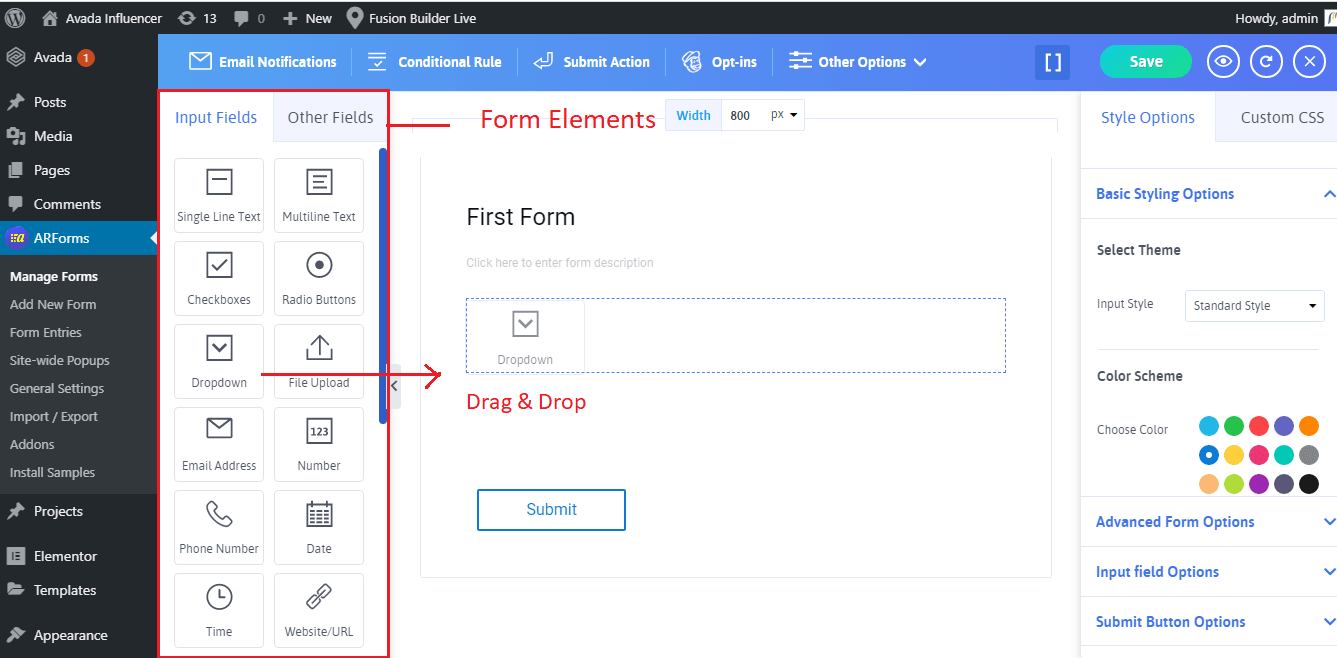
Task: Click the form width input field
Action: (x=745, y=116)
